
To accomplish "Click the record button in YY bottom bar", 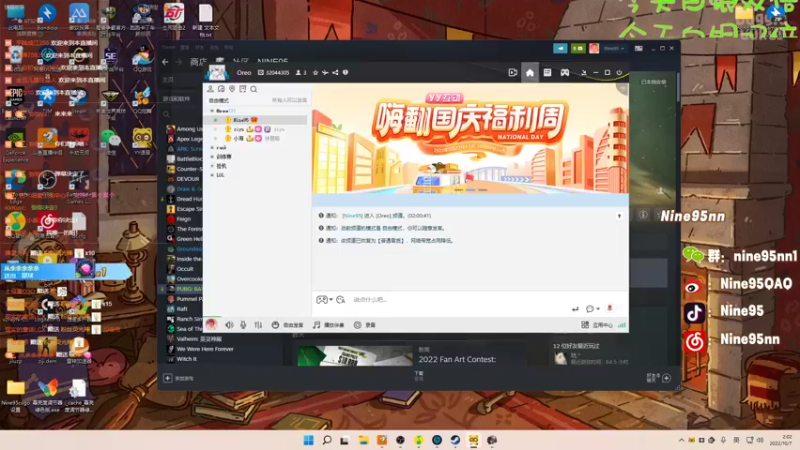I will pos(364,324).
